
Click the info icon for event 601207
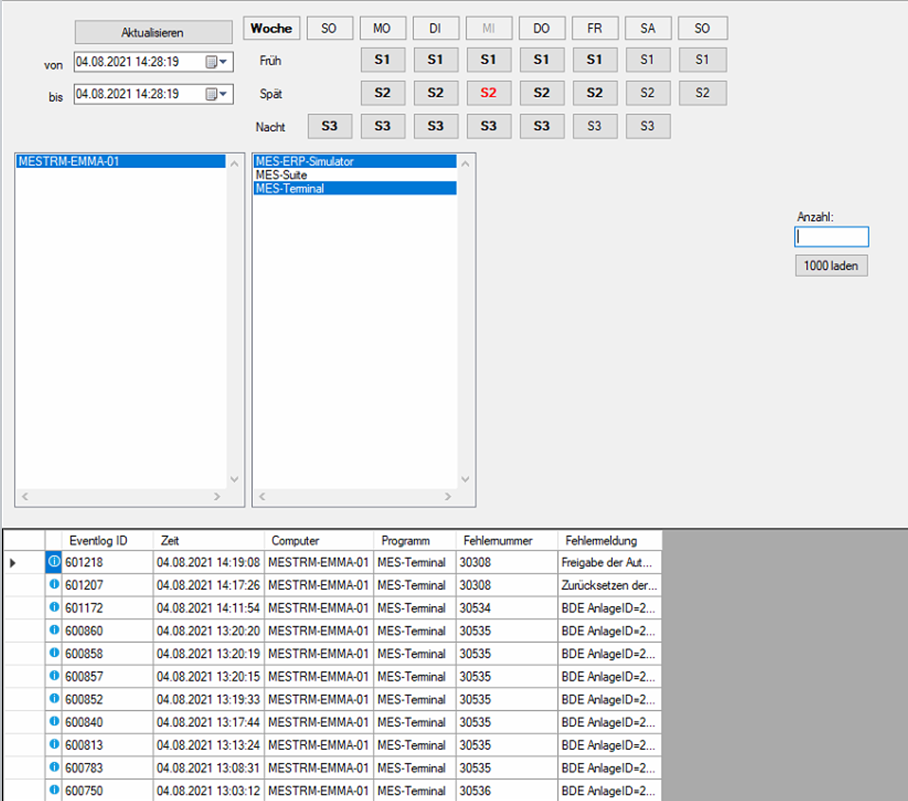pos(54,585)
